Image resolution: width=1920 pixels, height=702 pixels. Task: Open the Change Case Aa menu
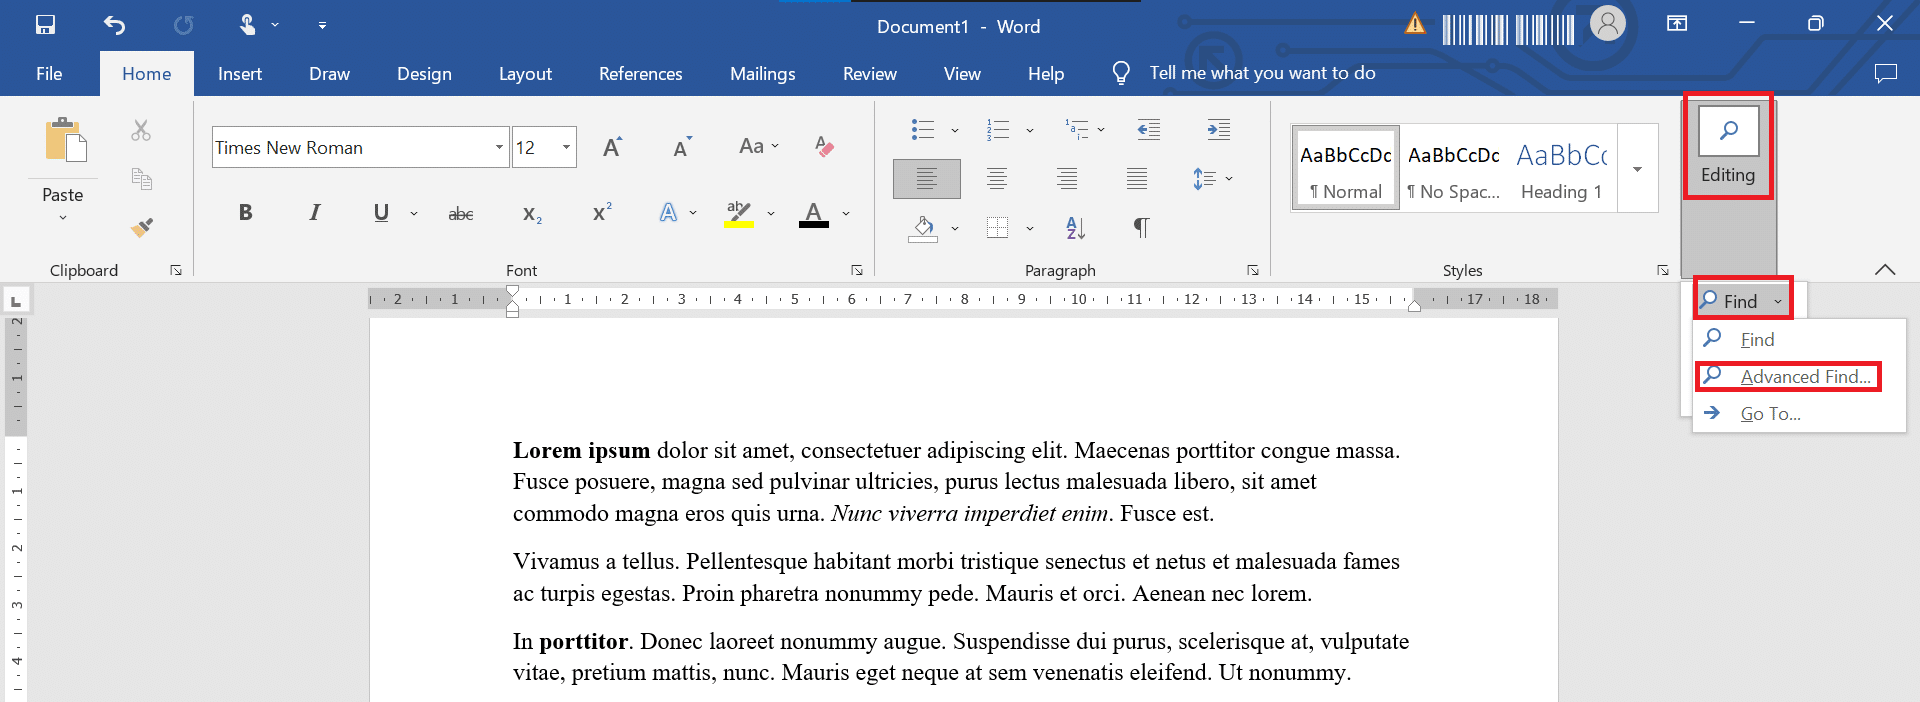[x=758, y=146]
